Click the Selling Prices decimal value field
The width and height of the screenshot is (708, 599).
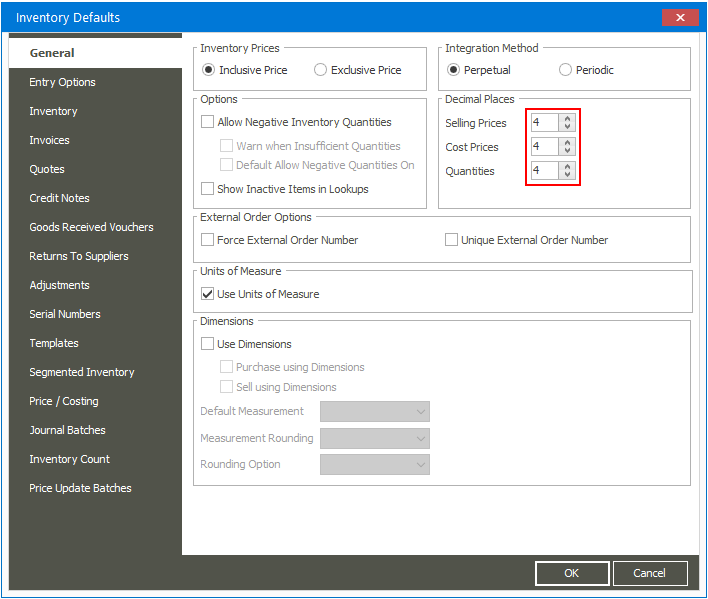point(544,123)
